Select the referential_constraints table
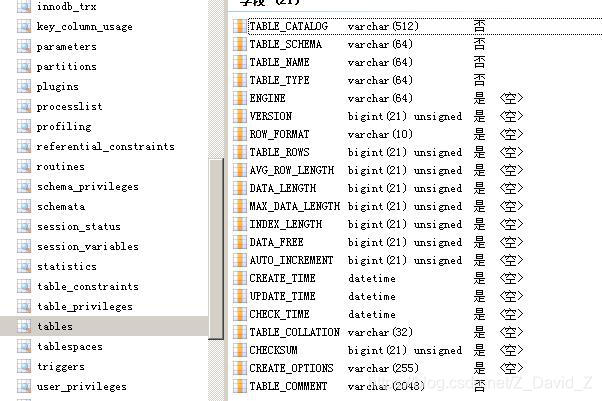Image resolution: width=602 pixels, height=401 pixels. (x=106, y=146)
